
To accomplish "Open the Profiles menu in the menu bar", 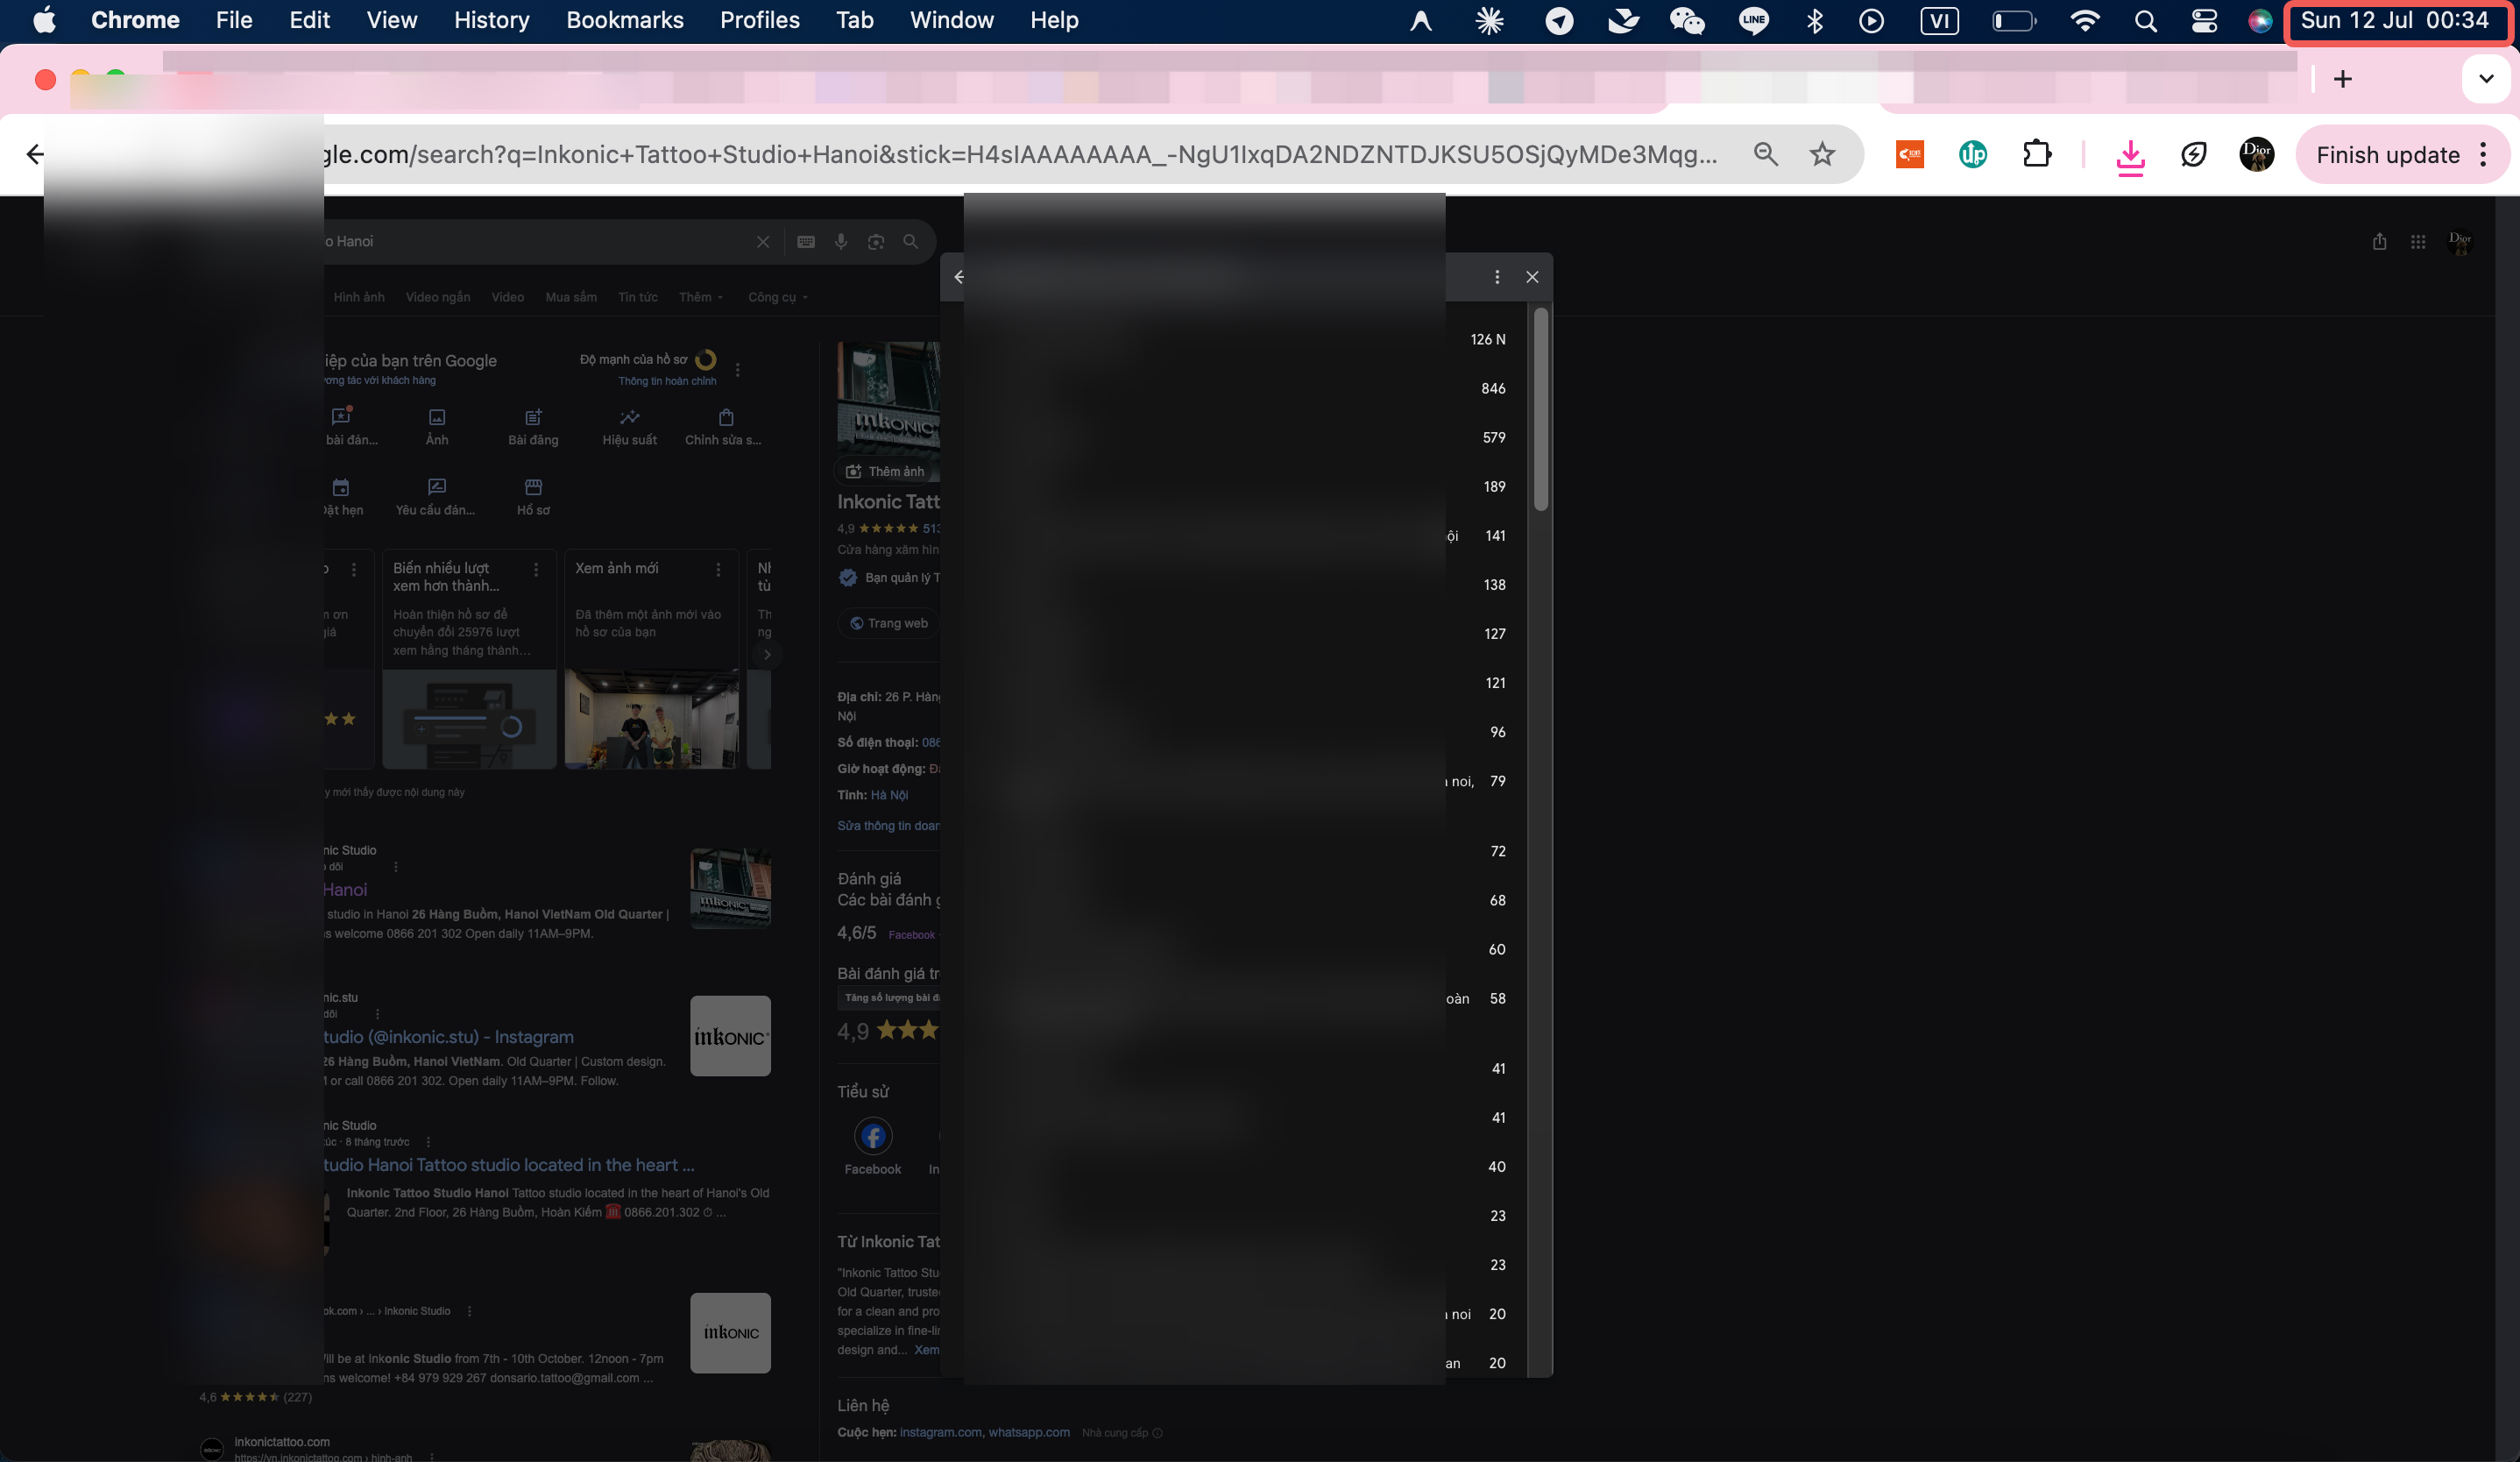I will (760, 20).
